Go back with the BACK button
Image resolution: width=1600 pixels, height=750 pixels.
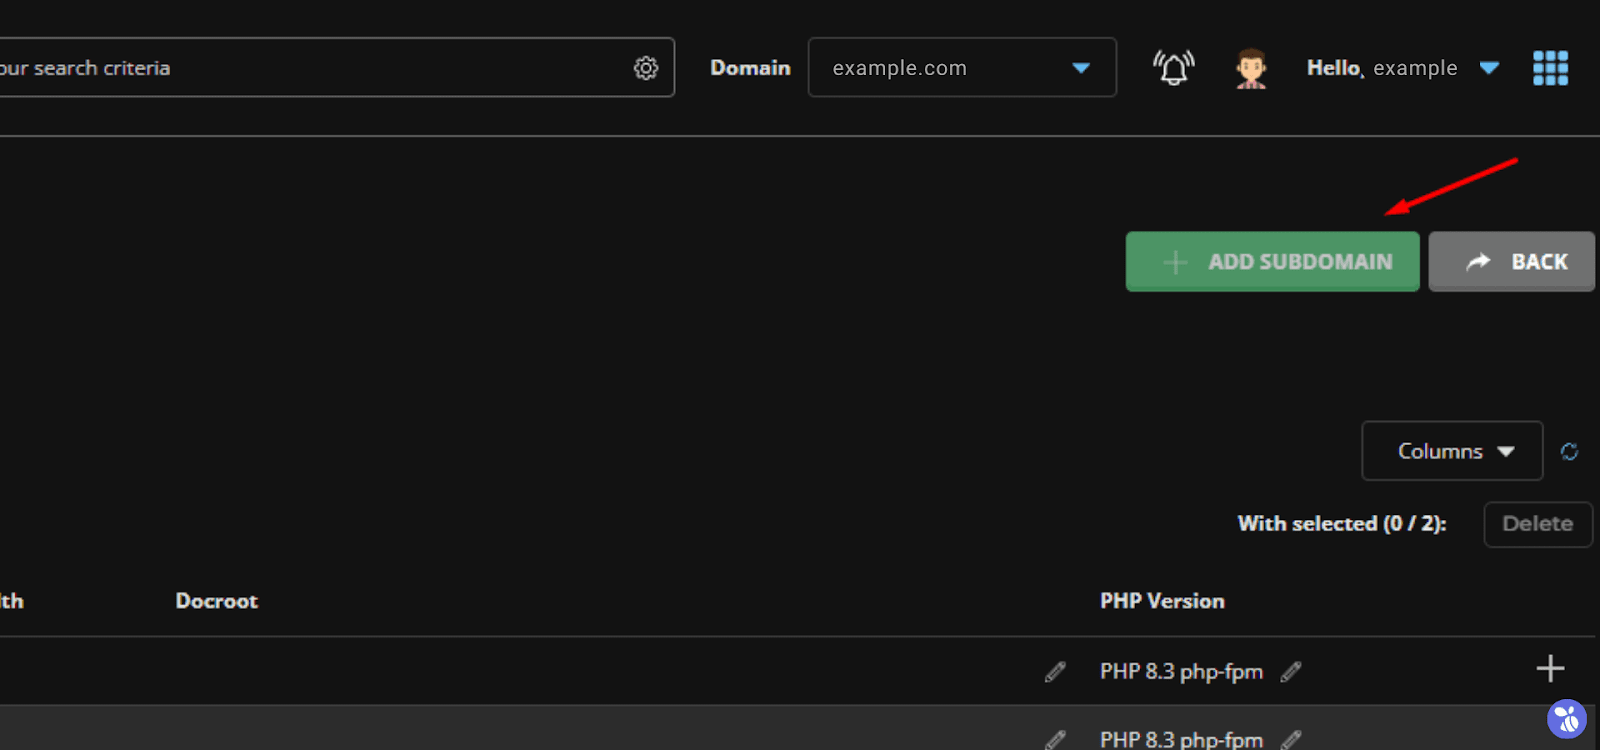tap(1511, 262)
